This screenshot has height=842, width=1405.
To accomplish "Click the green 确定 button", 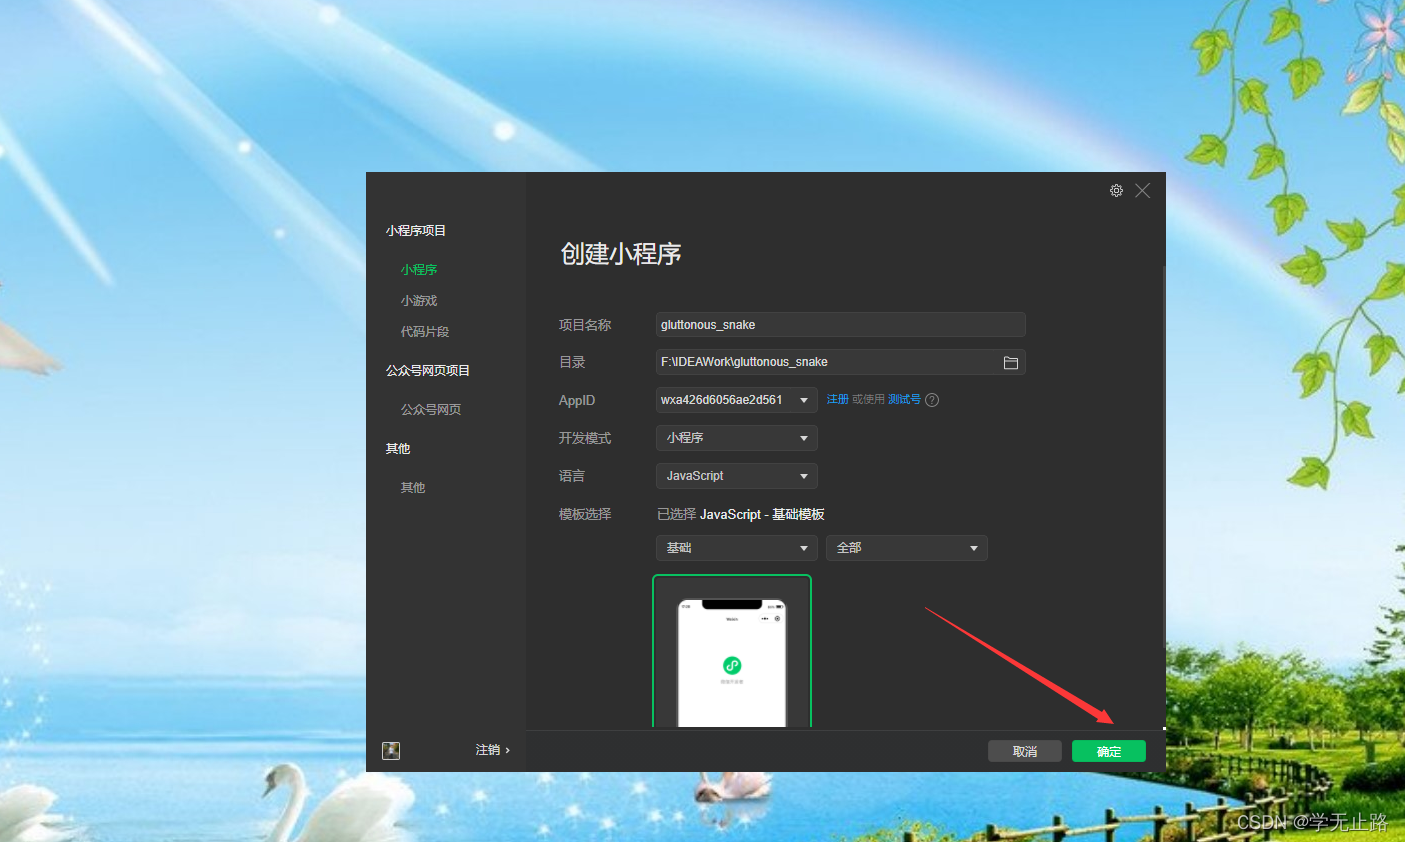I will (x=1109, y=751).
